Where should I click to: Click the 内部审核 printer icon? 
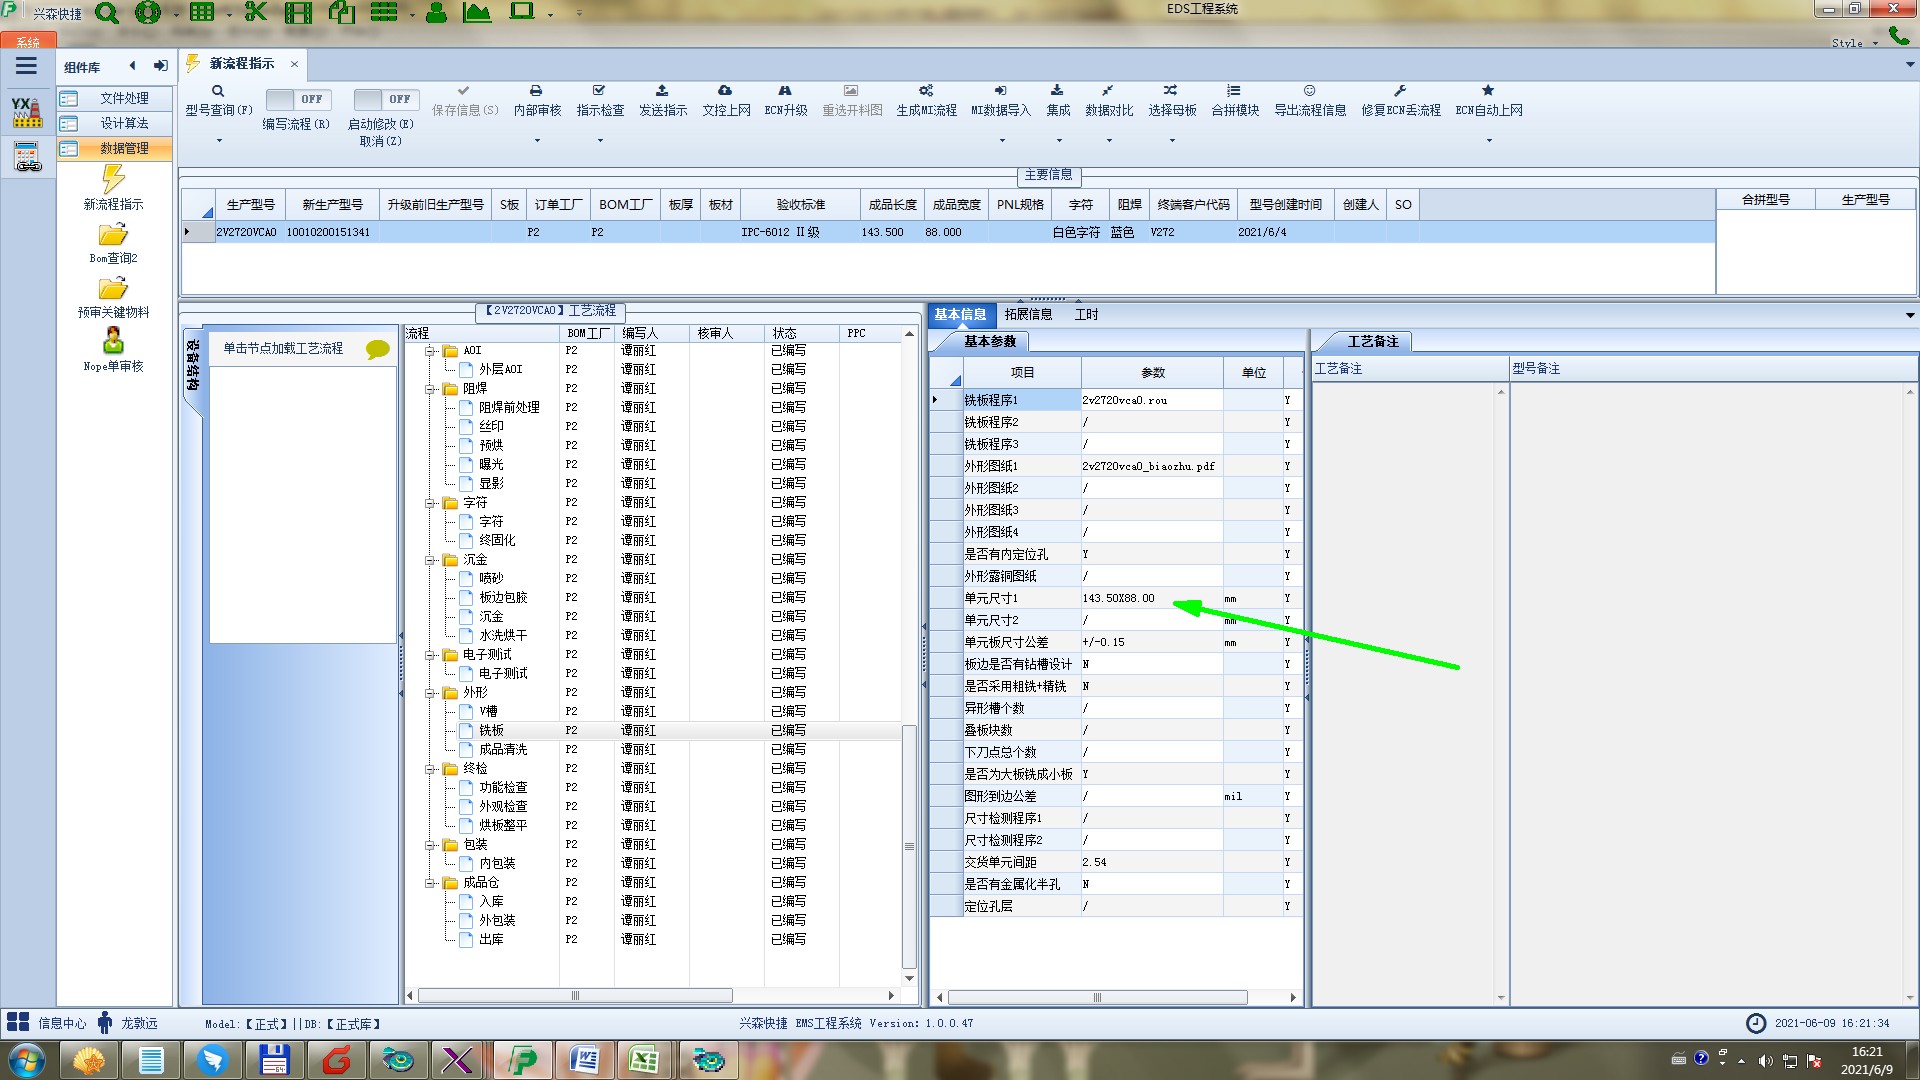[x=536, y=91]
